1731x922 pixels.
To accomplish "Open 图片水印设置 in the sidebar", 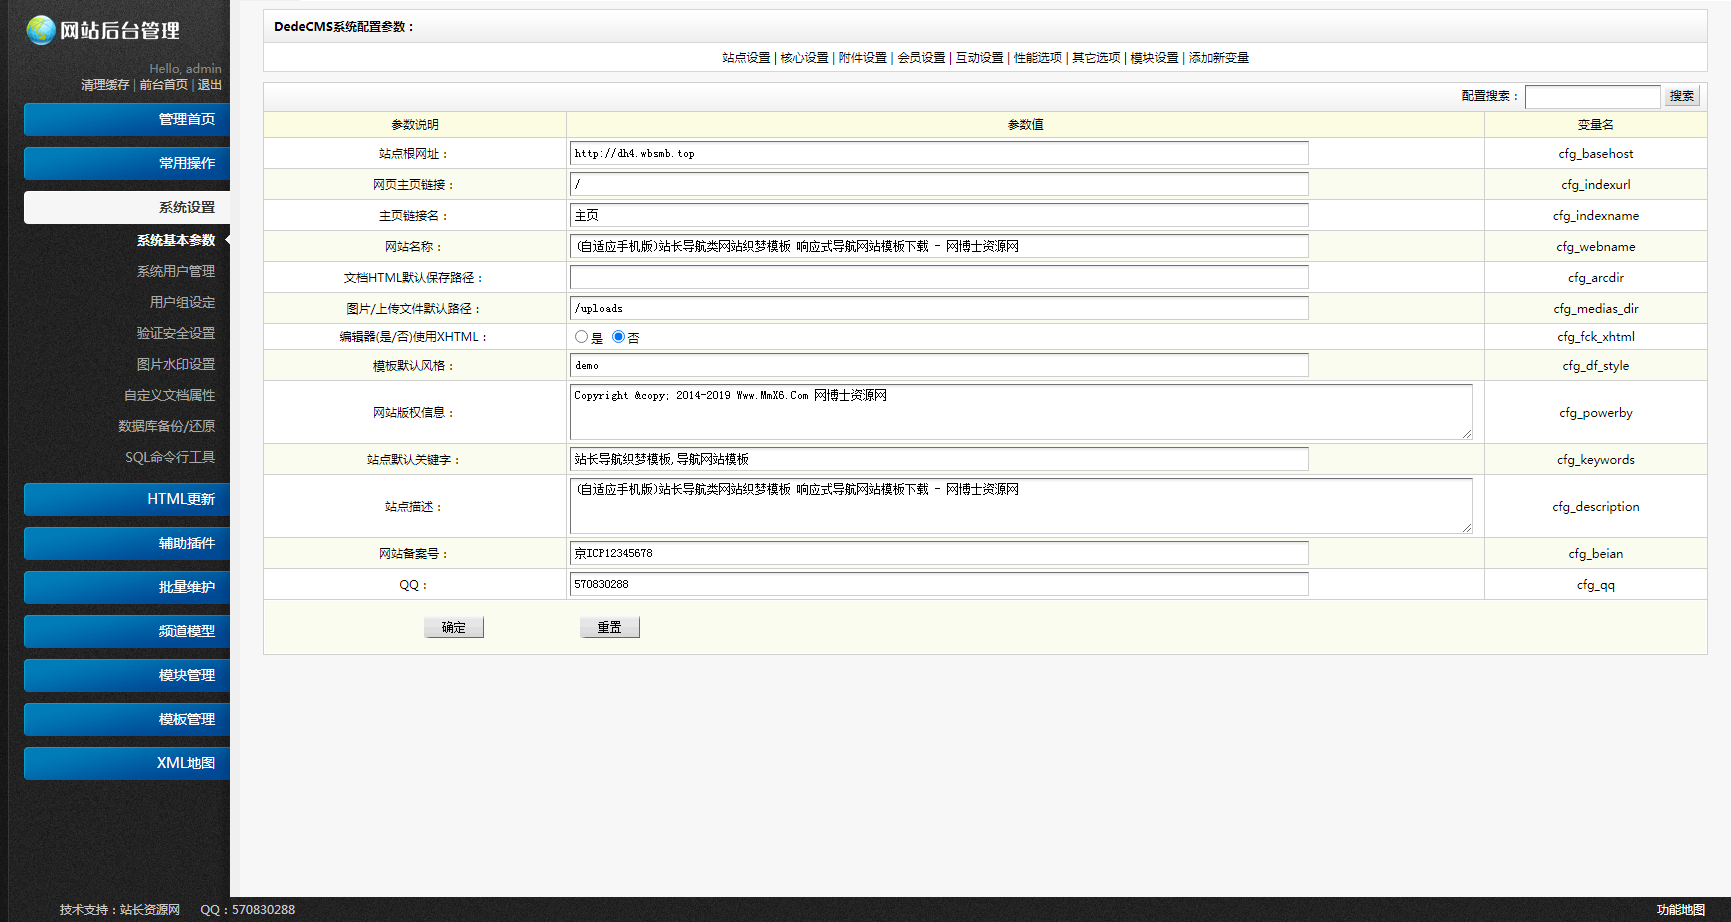I will [176, 364].
